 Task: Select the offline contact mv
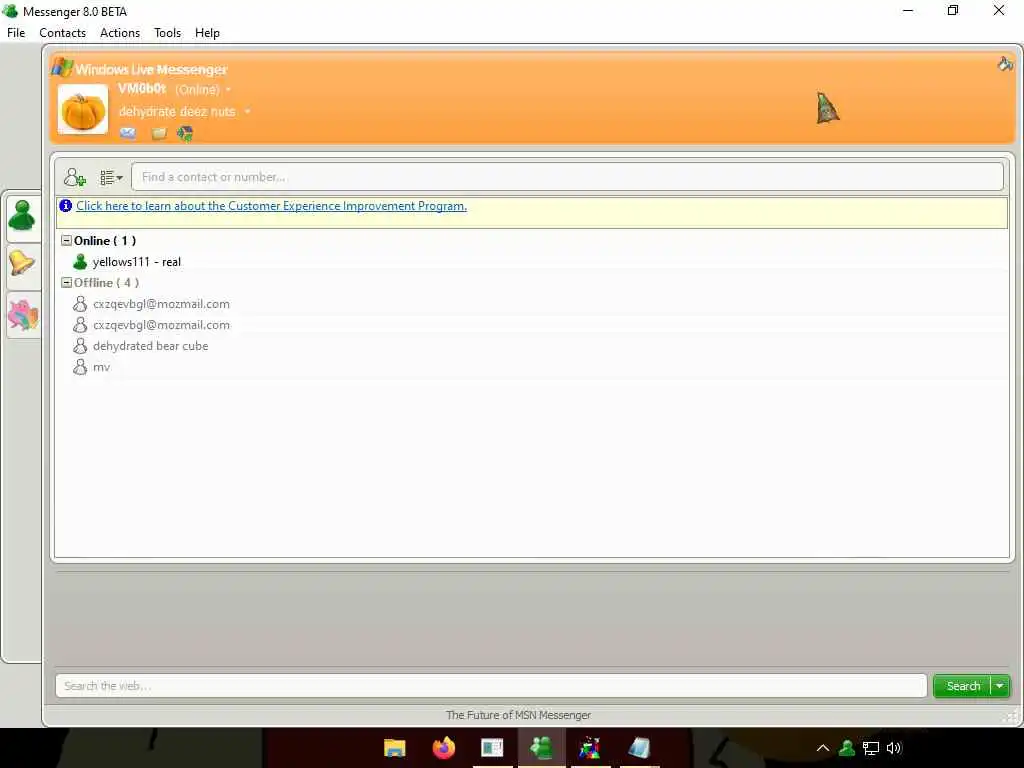(x=101, y=367)
